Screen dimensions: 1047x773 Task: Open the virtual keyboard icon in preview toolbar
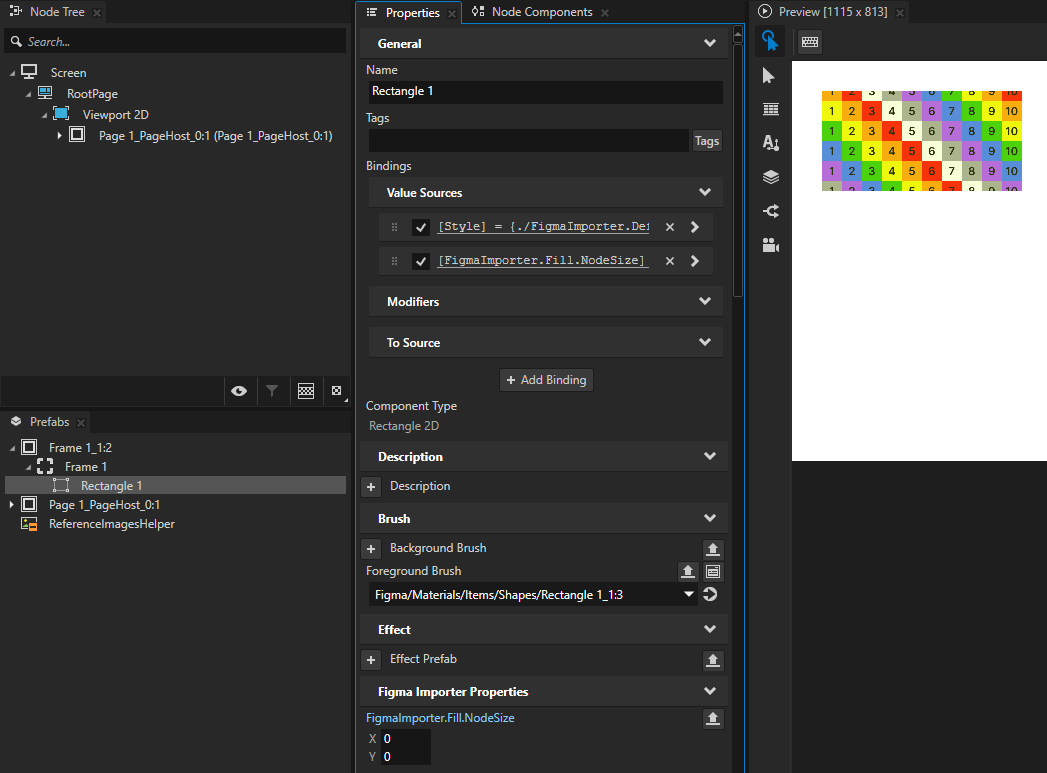point(808,41)
